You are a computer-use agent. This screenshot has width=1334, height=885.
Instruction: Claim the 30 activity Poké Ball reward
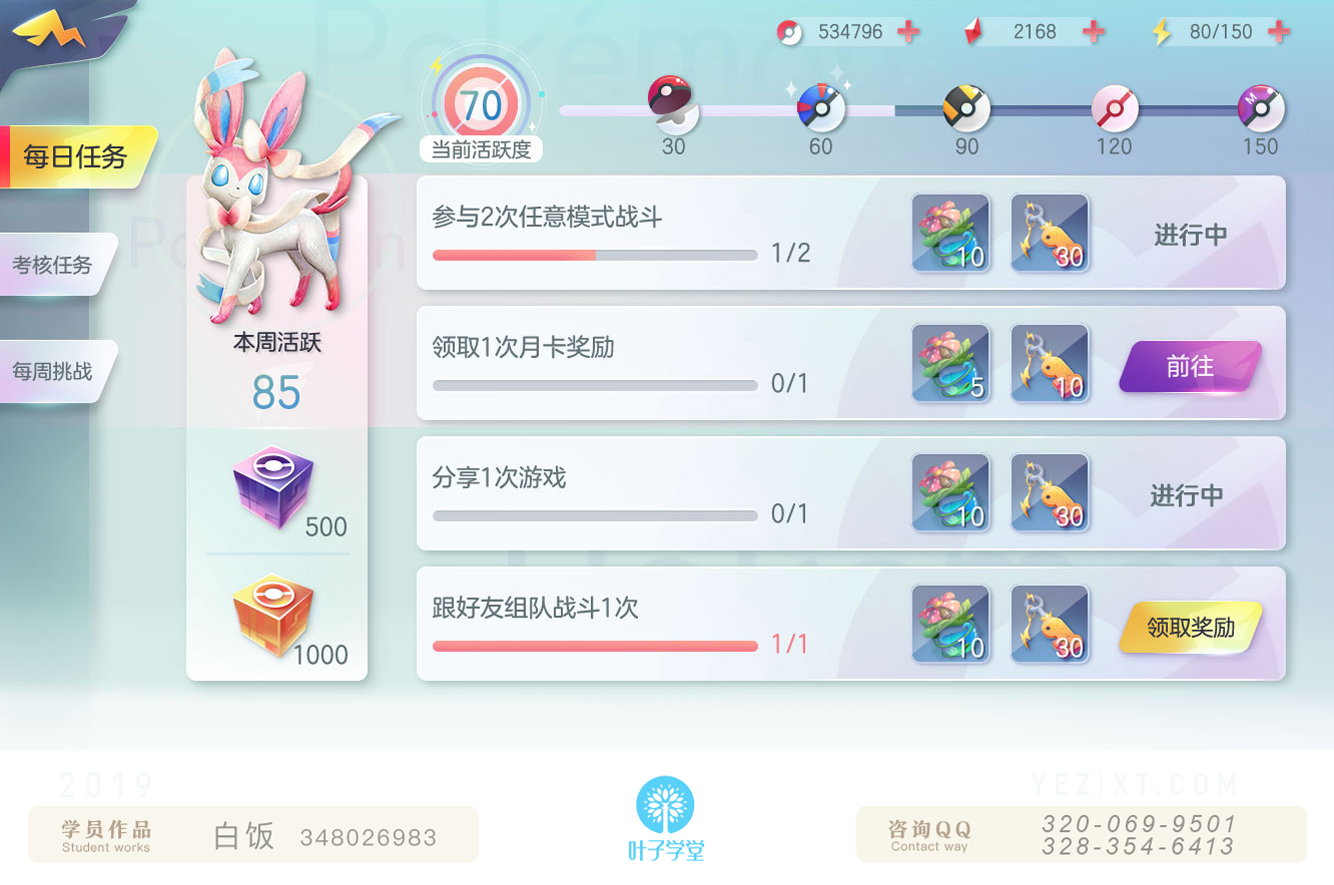(x=673, y=103)
